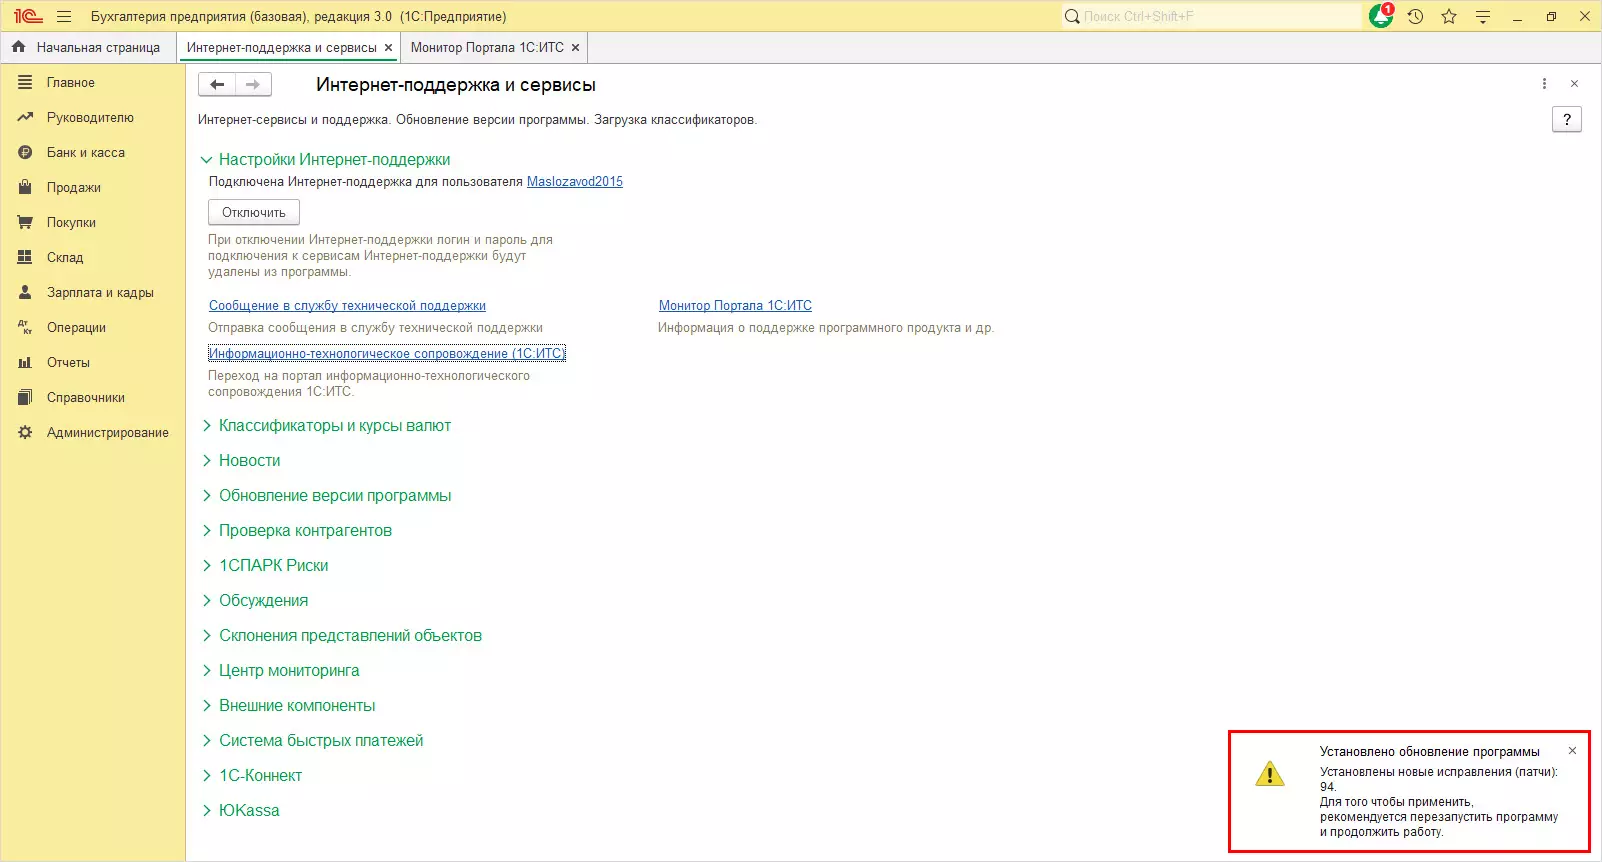The image size is (1602, 862).
Task: Click the Установлено обновление программы notification title
Action: pos(1430,752)
